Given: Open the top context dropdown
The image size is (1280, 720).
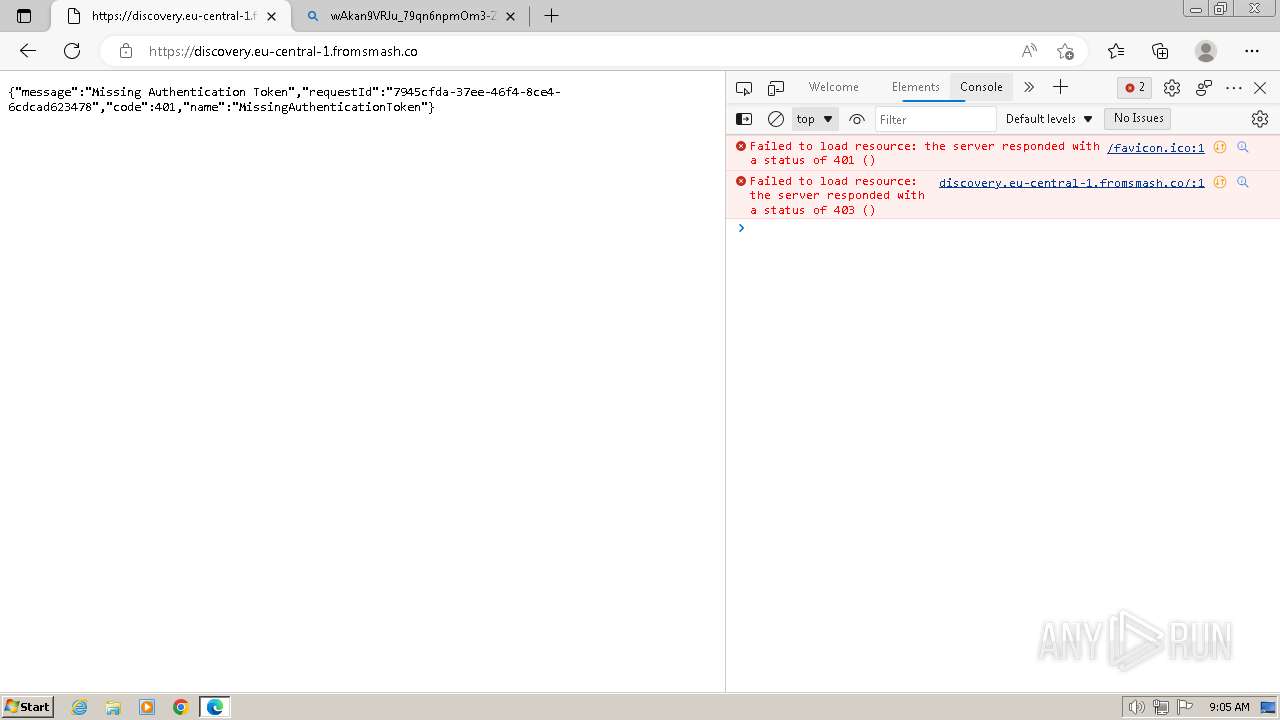Looking at the screenshot, I should (x=815, y=119).
